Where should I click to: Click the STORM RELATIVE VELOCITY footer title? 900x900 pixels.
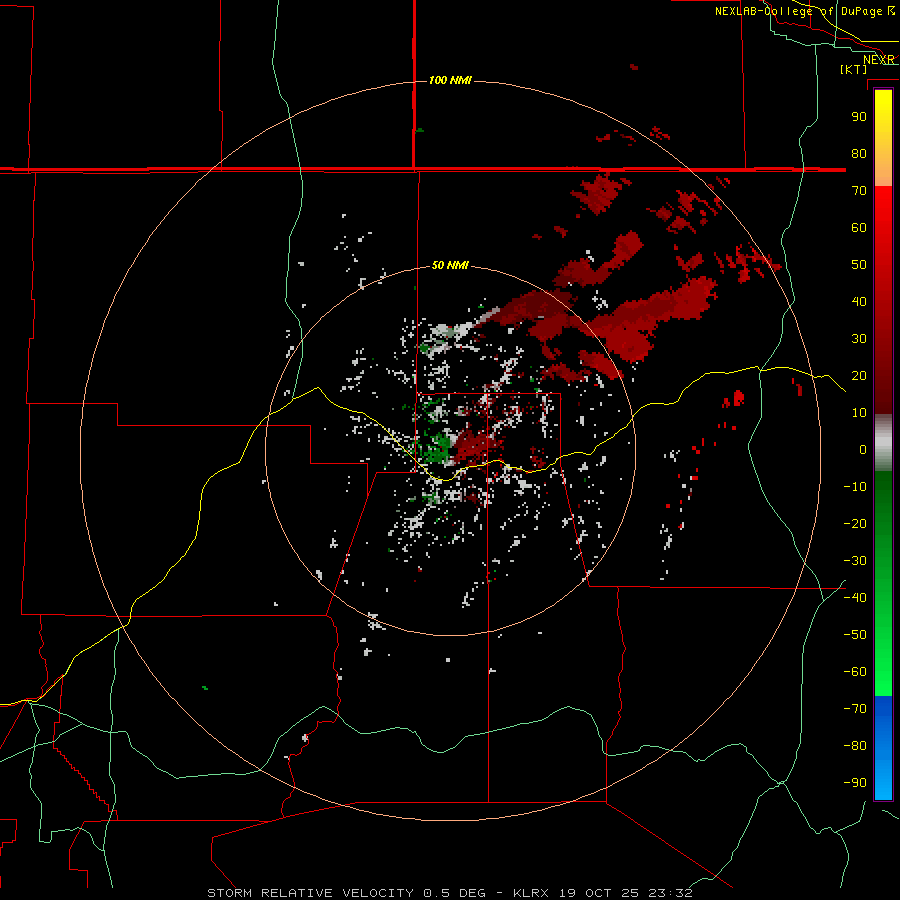click(x=310, y=893)
